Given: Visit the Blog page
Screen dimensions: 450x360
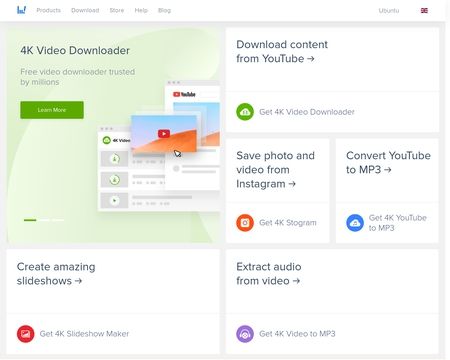Looking at the screenshot, I should (x=164, y=10).
